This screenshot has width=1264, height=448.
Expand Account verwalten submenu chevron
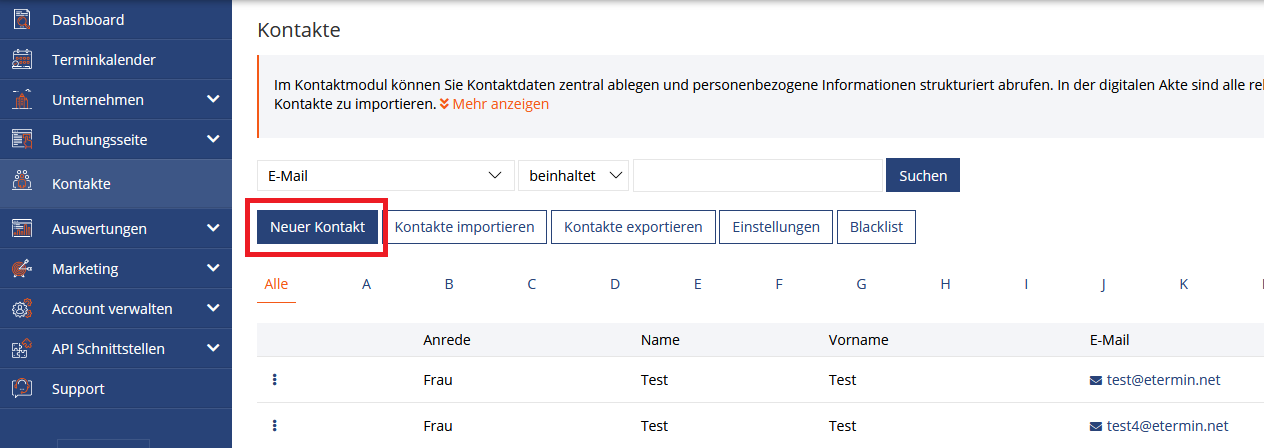(x=213, y=308)
